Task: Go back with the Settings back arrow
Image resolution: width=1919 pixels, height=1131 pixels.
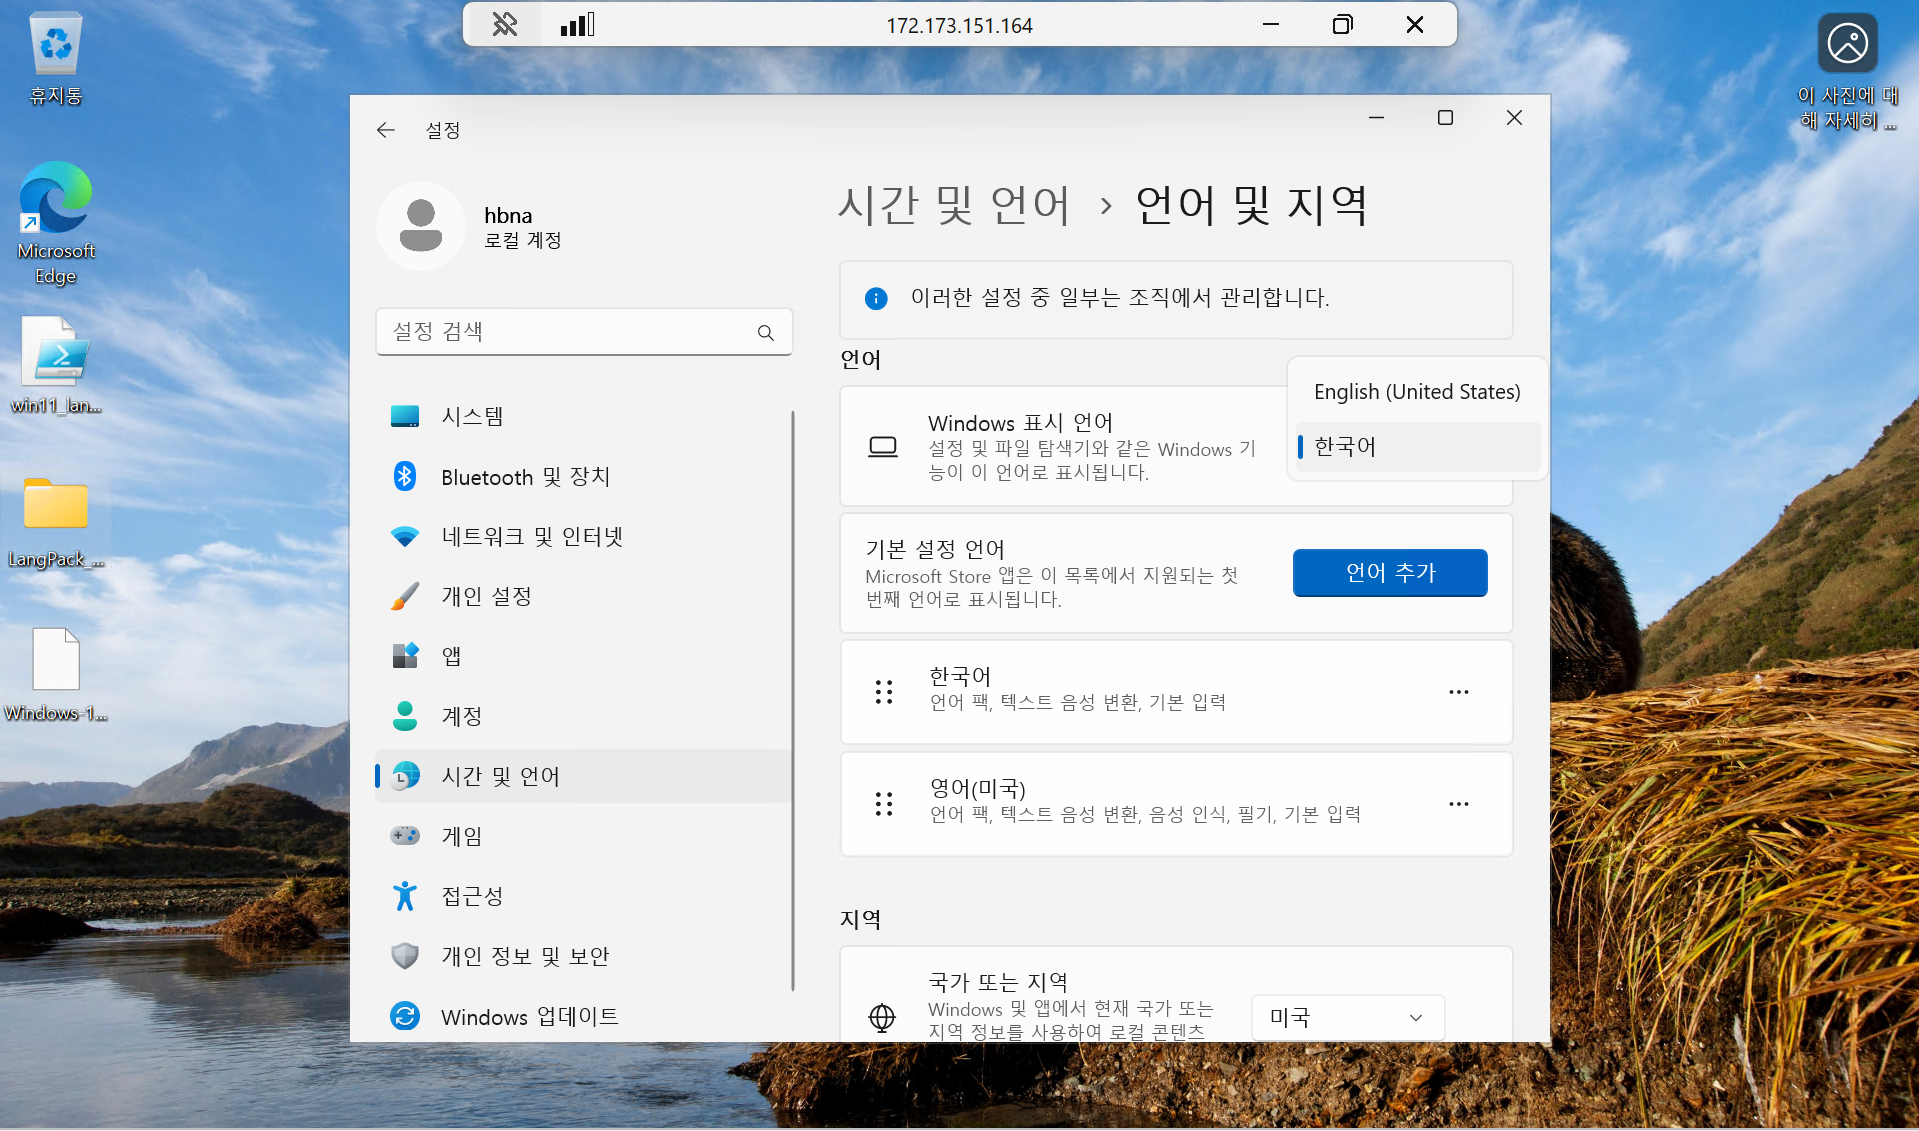Action: (x=386, y=130)
